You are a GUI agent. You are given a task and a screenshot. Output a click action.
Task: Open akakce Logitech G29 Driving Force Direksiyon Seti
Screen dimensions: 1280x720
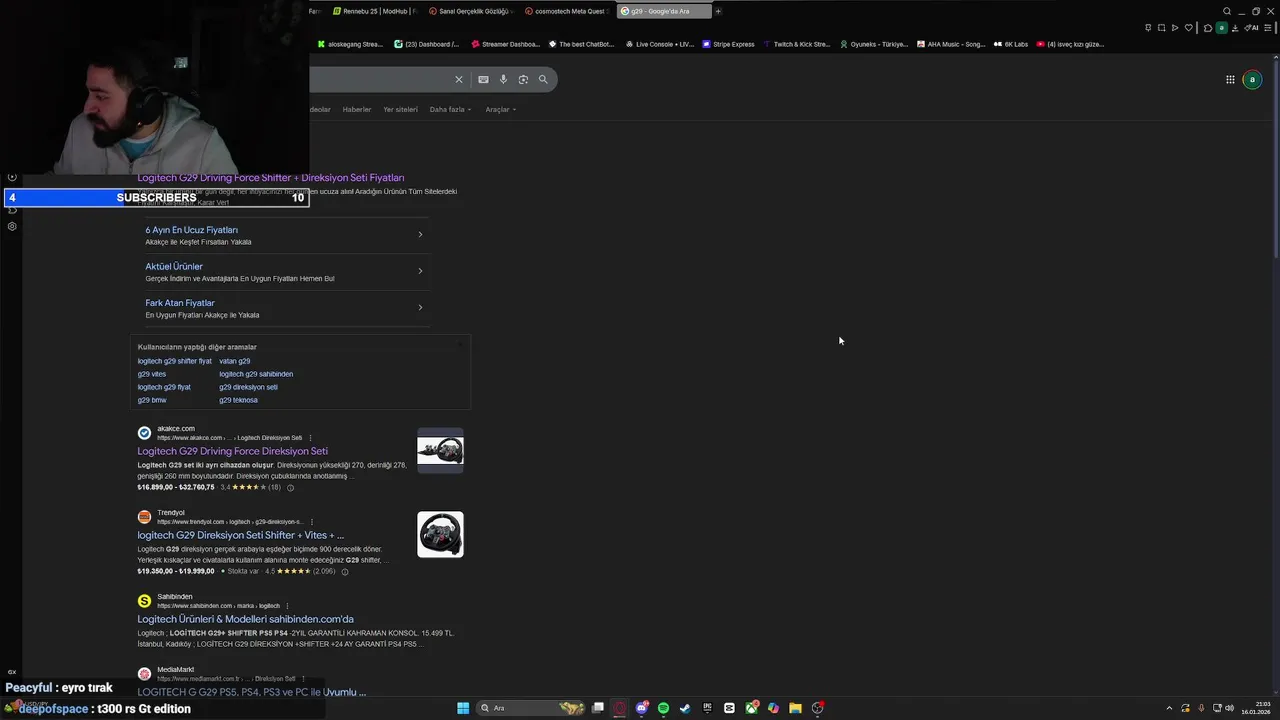pos(232,451)
